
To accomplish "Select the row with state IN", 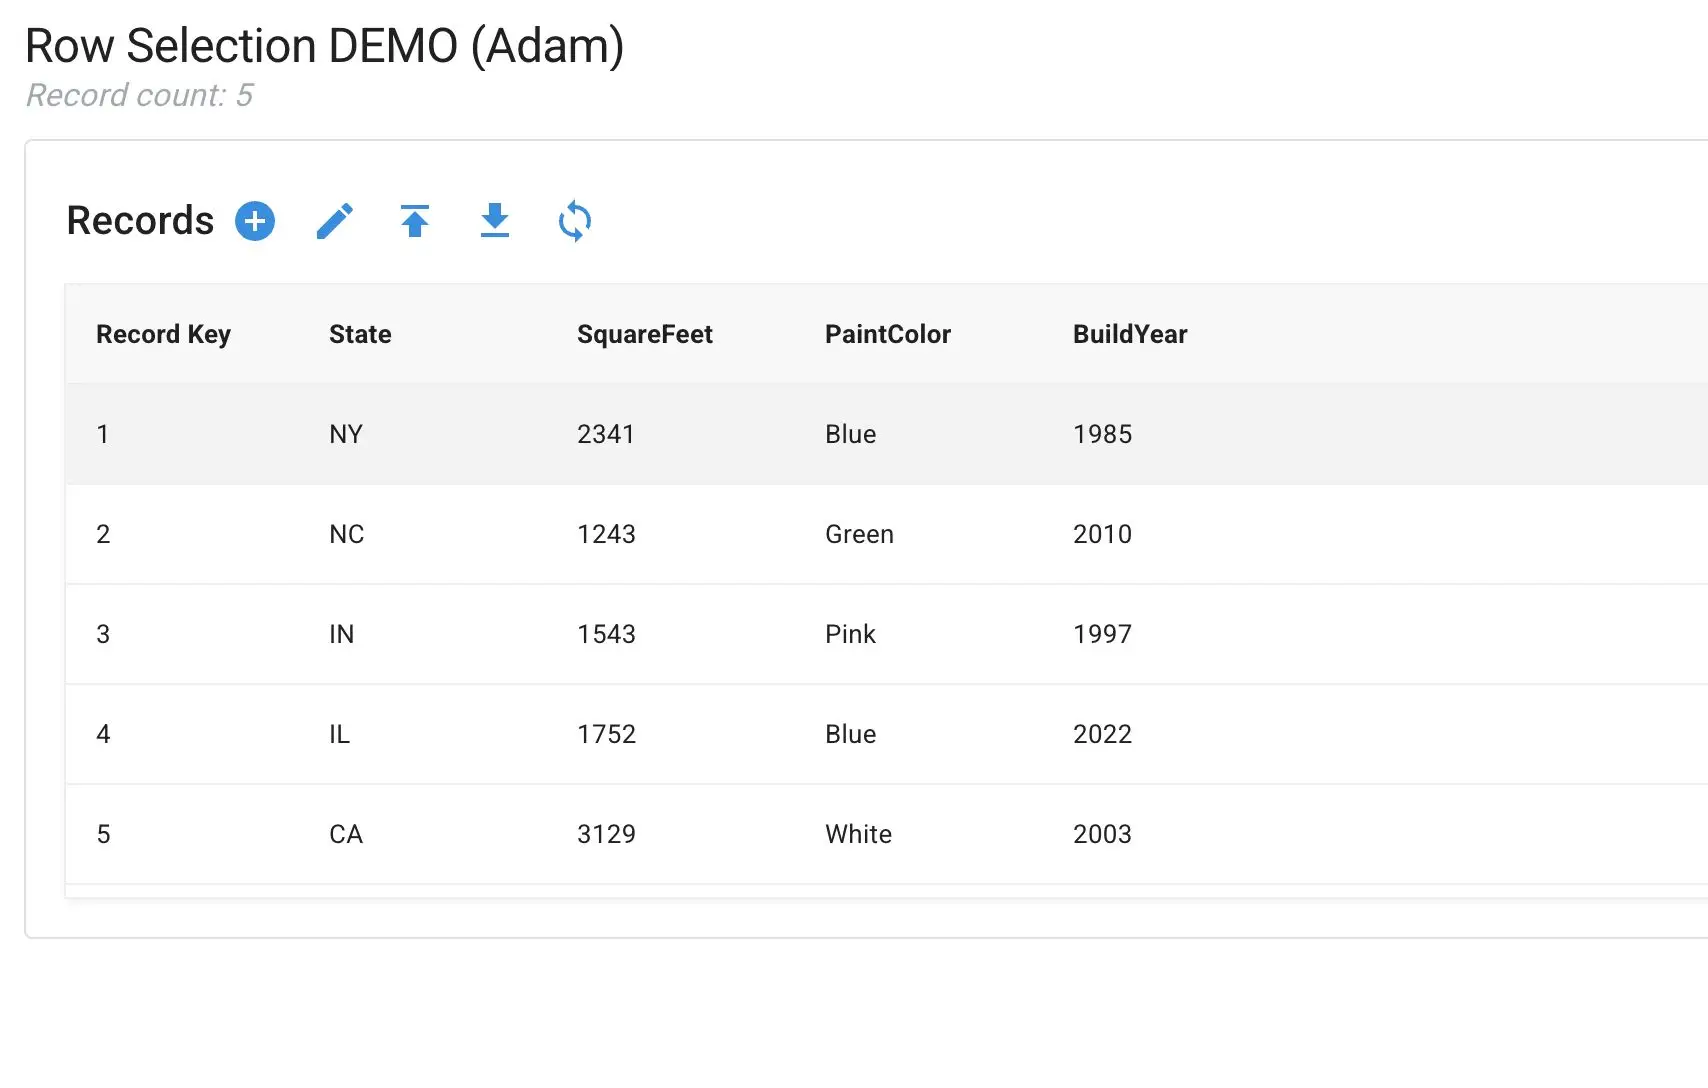I will tap(341, 634).
